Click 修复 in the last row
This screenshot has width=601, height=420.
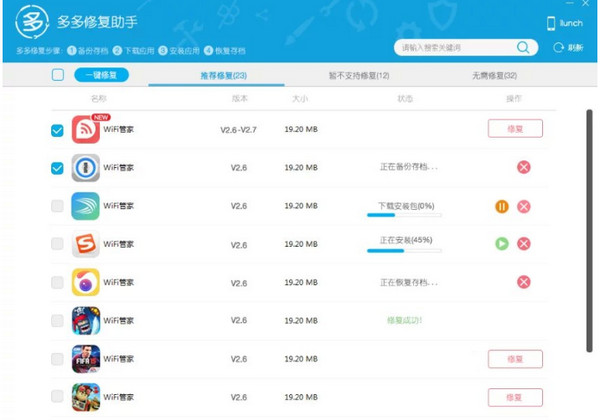[x=515, y=397]
